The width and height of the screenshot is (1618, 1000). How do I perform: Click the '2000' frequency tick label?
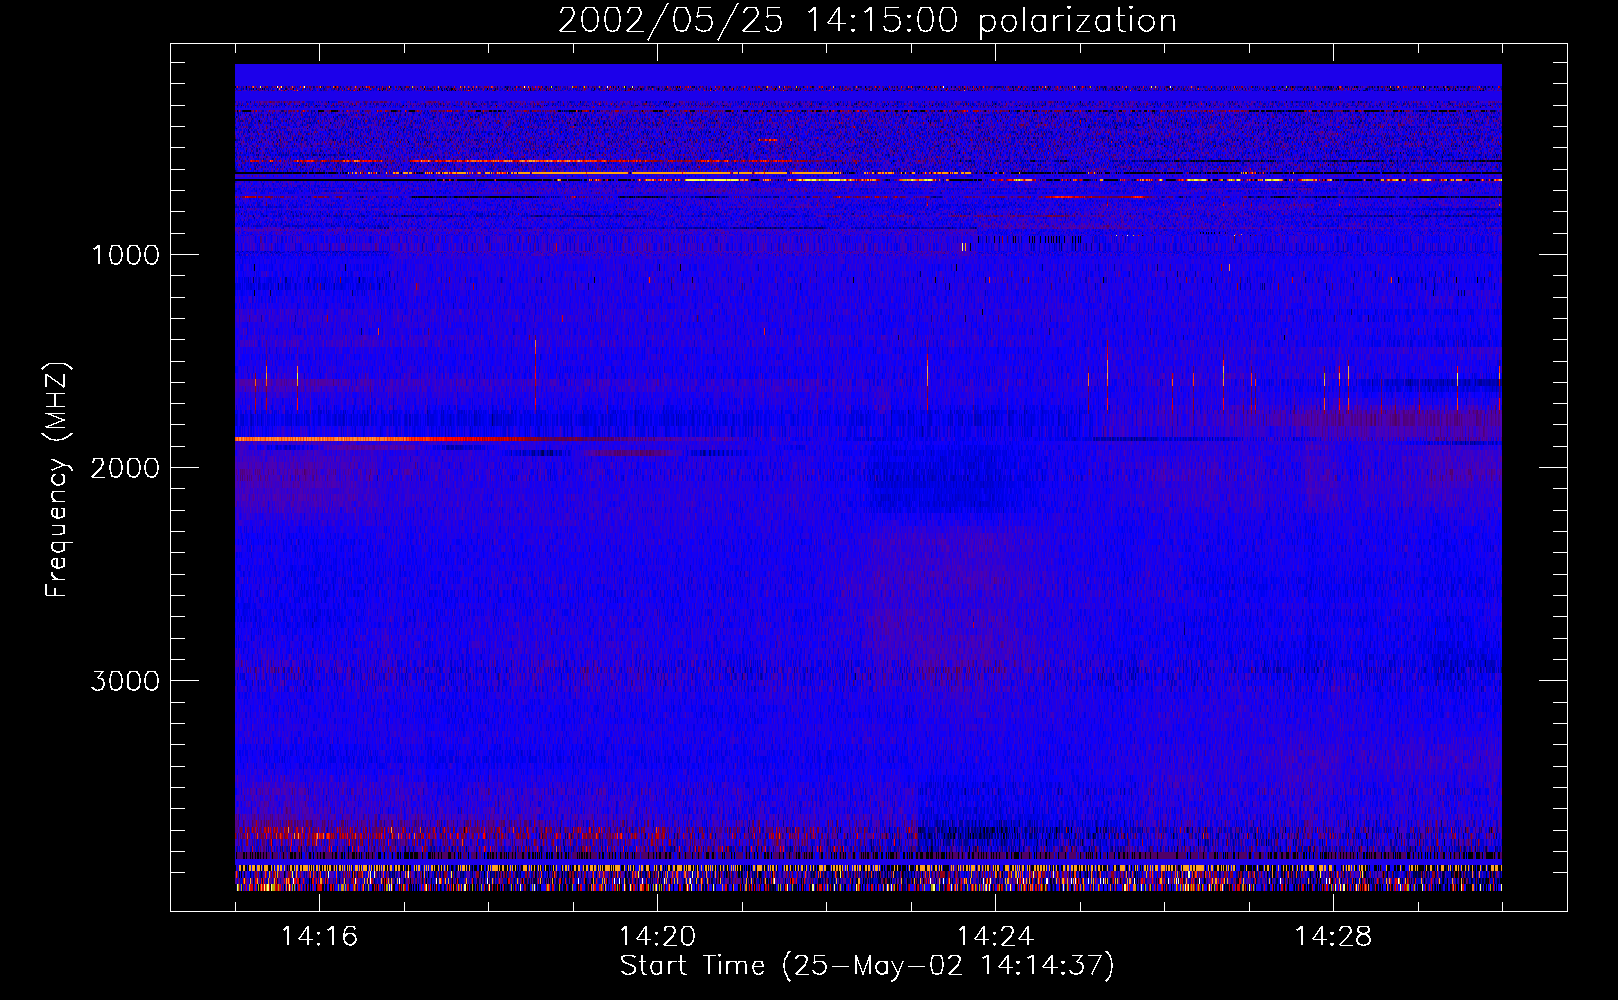click(x=125, y=468)
